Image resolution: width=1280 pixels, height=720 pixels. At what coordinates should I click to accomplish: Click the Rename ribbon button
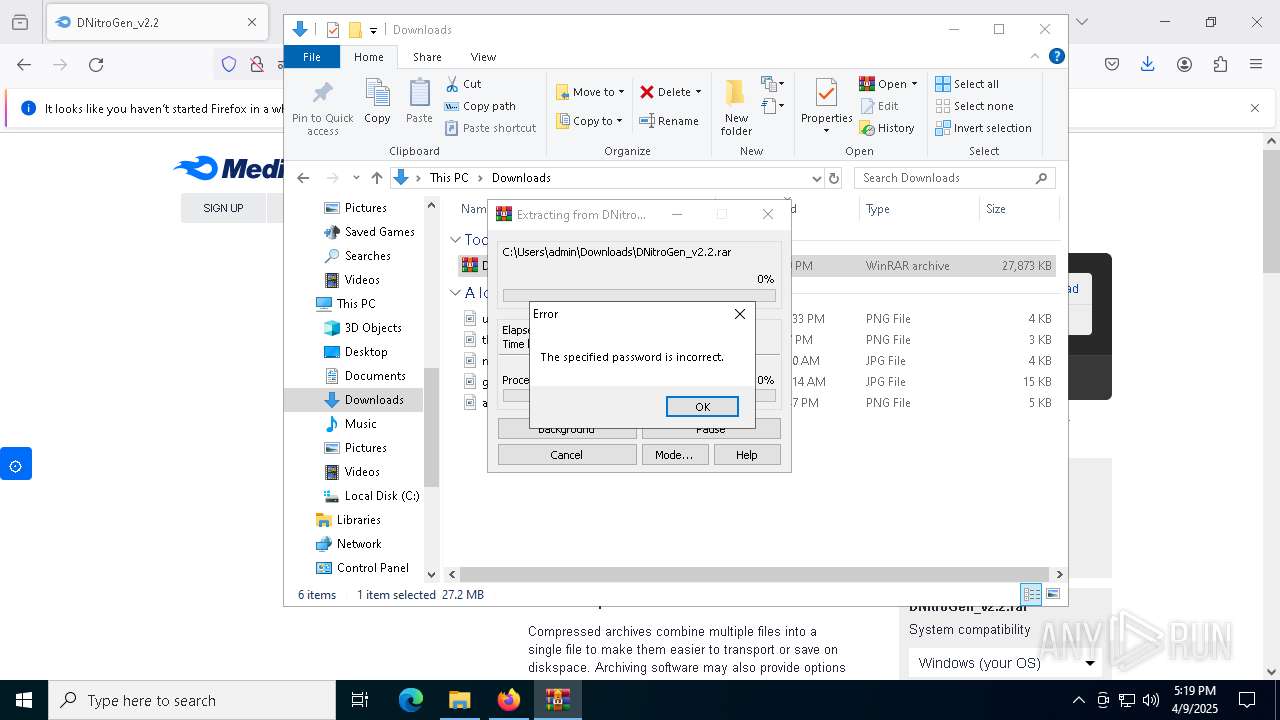tap(670, 121)
